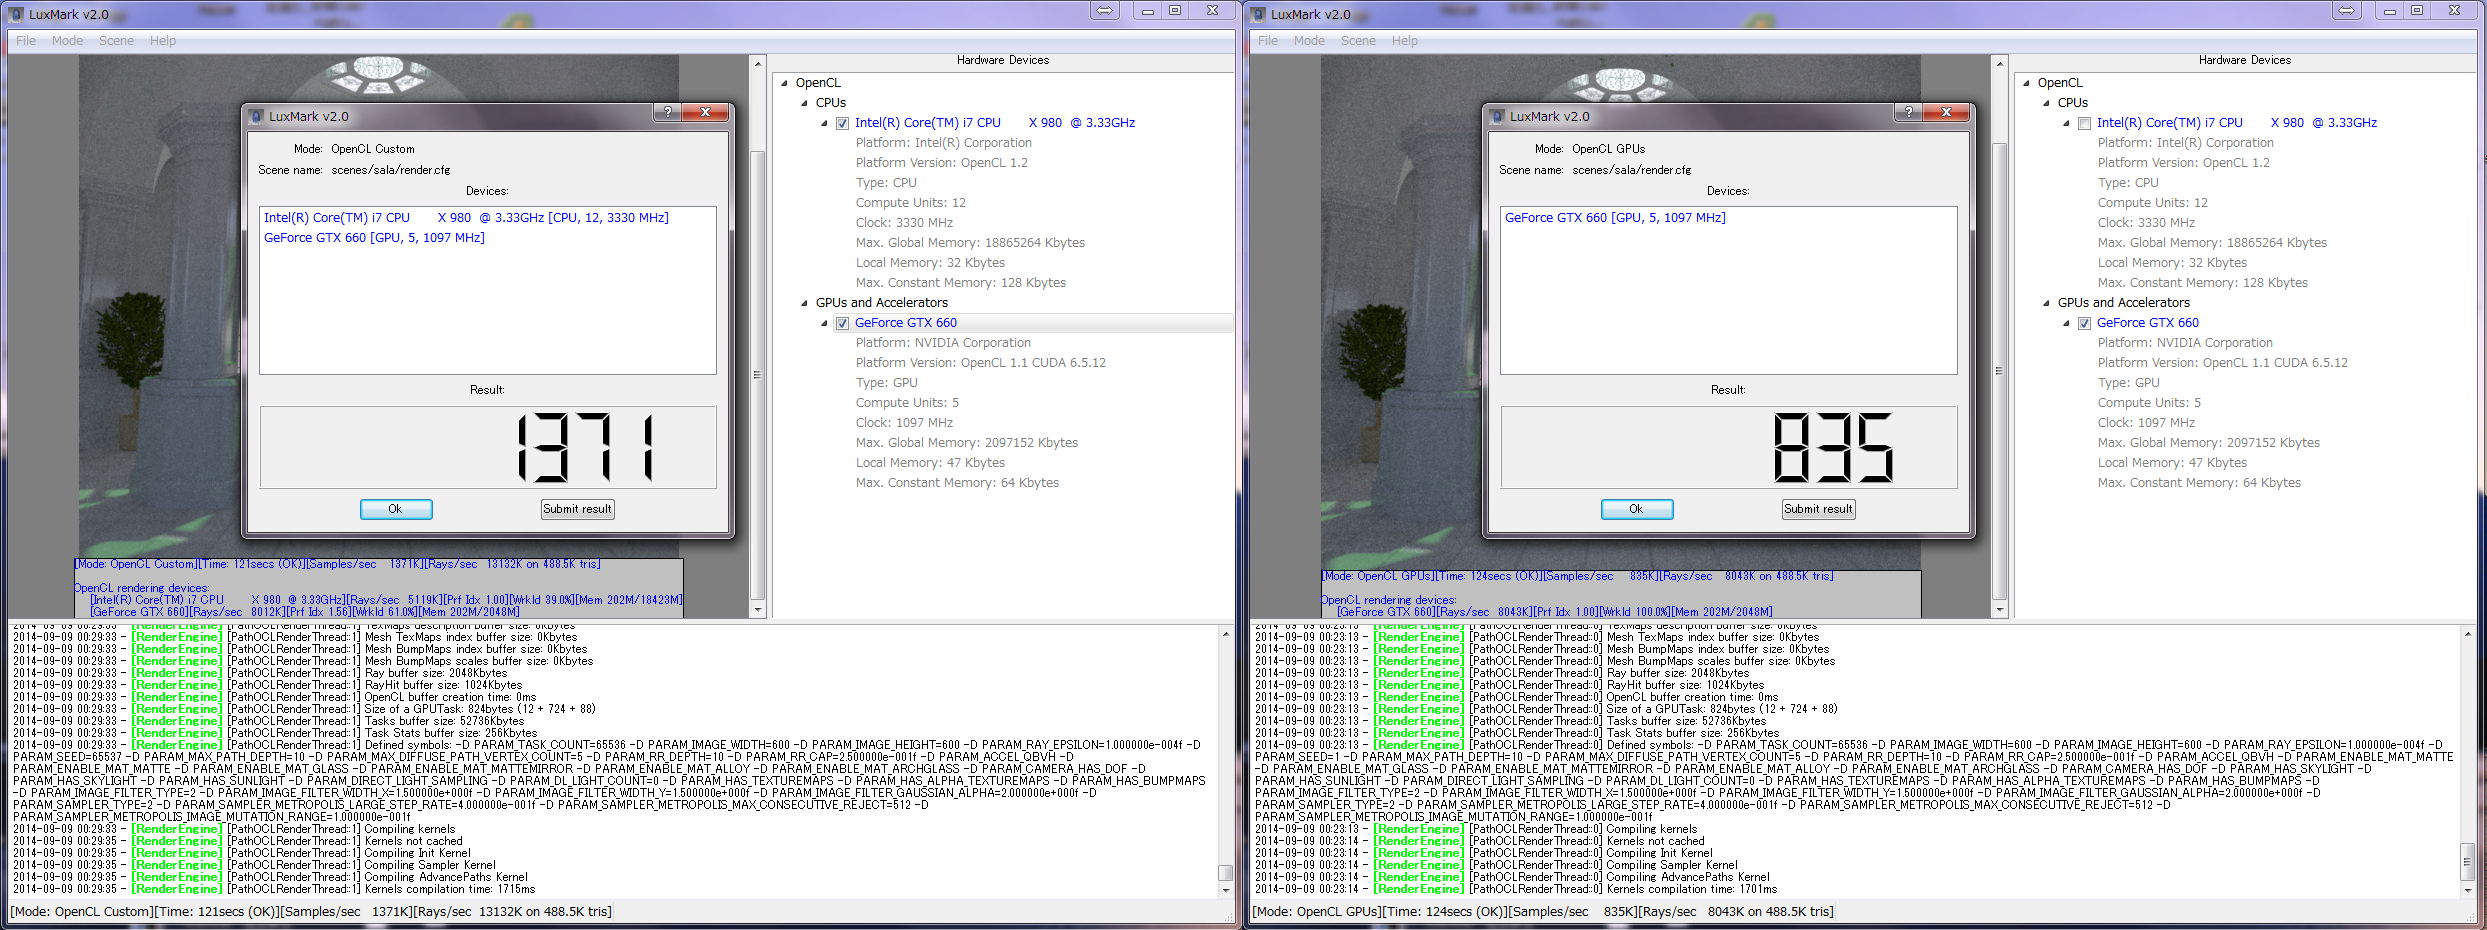
Task: Uncheck the Intel Core i7 CPU device in left window
Action: 842,124
